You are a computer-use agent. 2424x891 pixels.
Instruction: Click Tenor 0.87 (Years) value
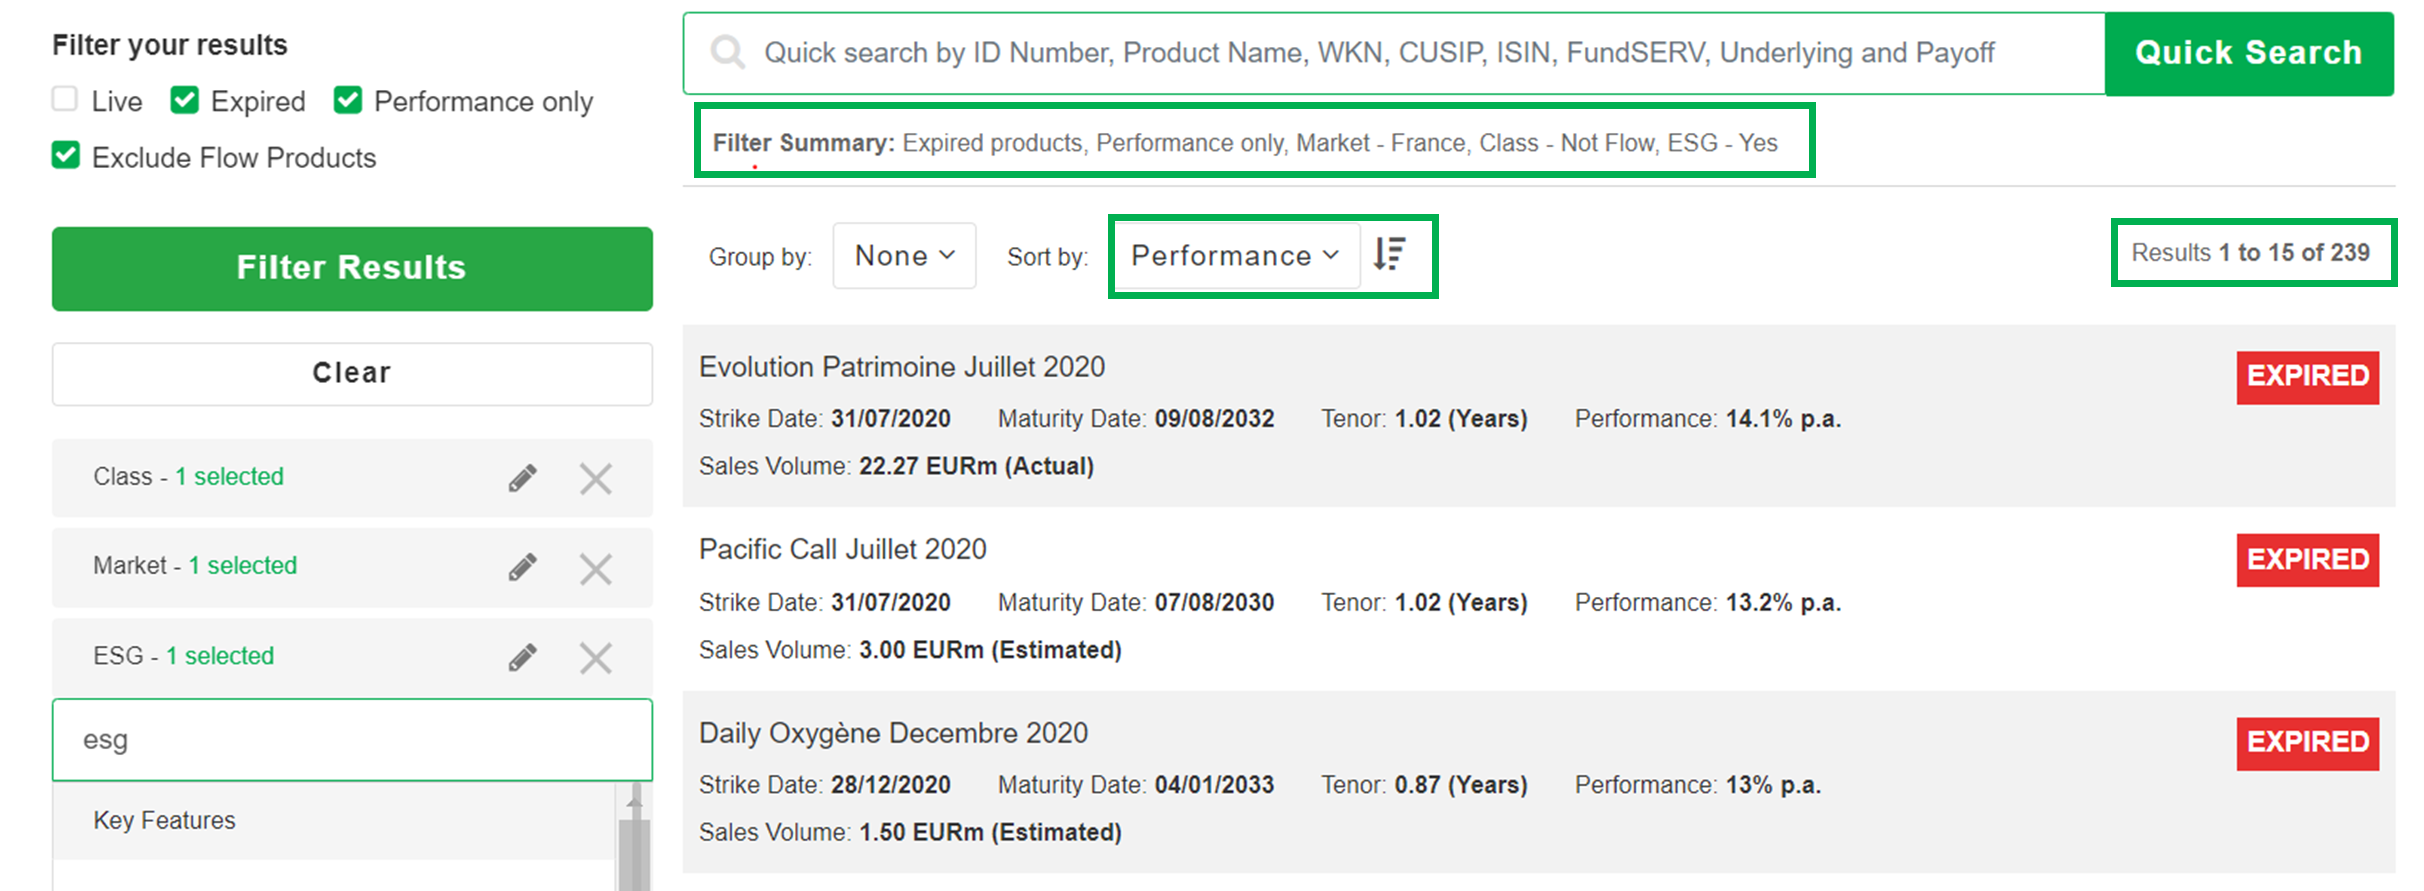tap(1461, 785)
